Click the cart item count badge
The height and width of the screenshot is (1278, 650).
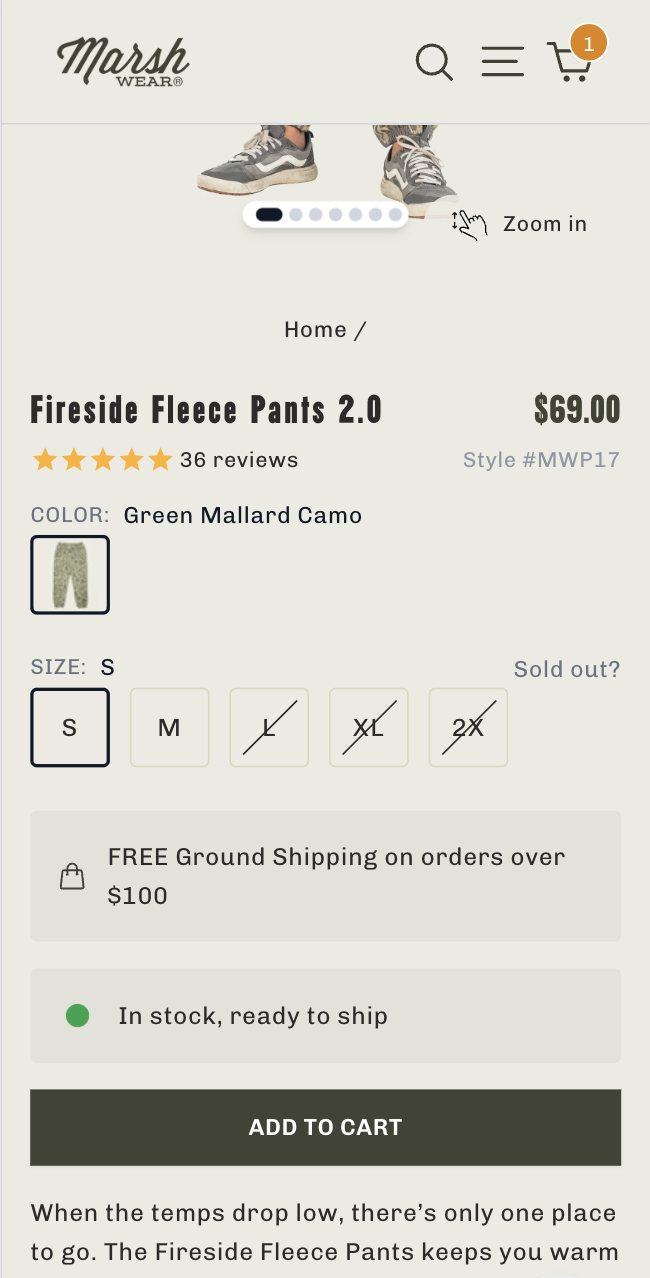tap(589, 42)
